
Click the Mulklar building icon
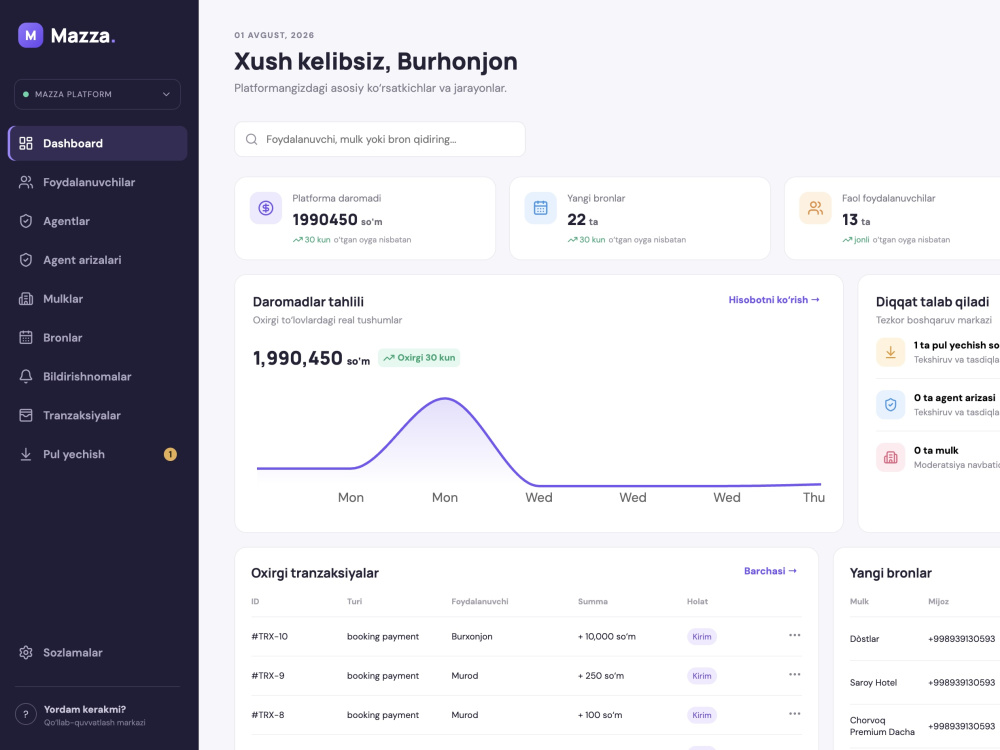26,299
